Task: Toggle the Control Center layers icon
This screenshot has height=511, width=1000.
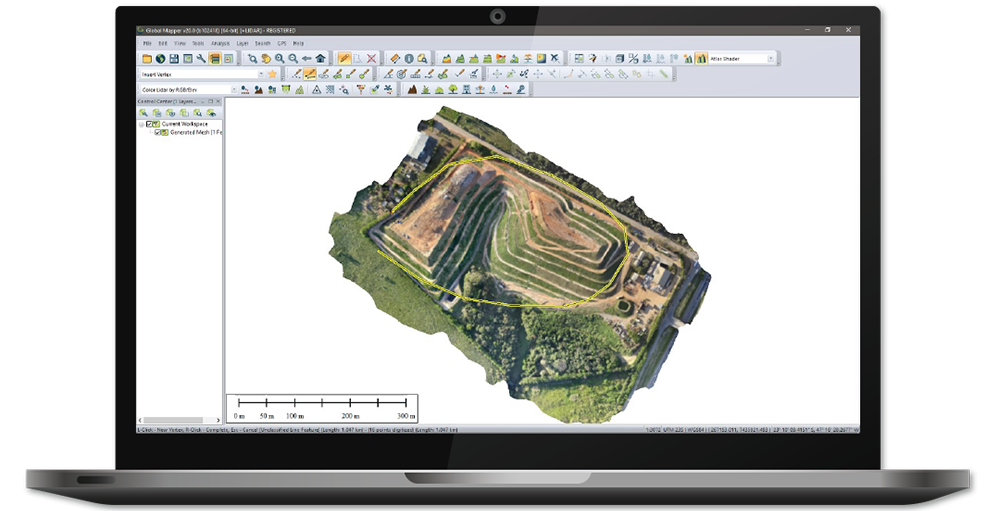Action: click(x=215, y=59)
